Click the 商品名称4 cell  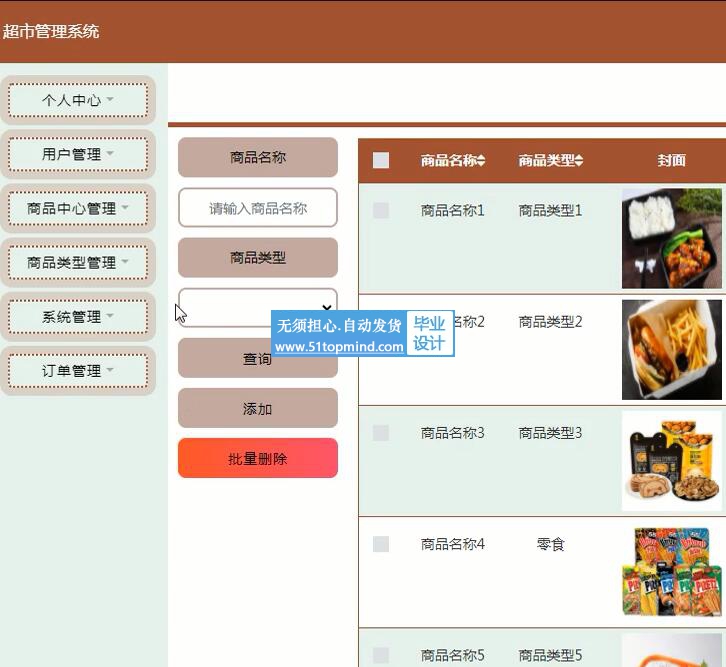click(452, 544)
